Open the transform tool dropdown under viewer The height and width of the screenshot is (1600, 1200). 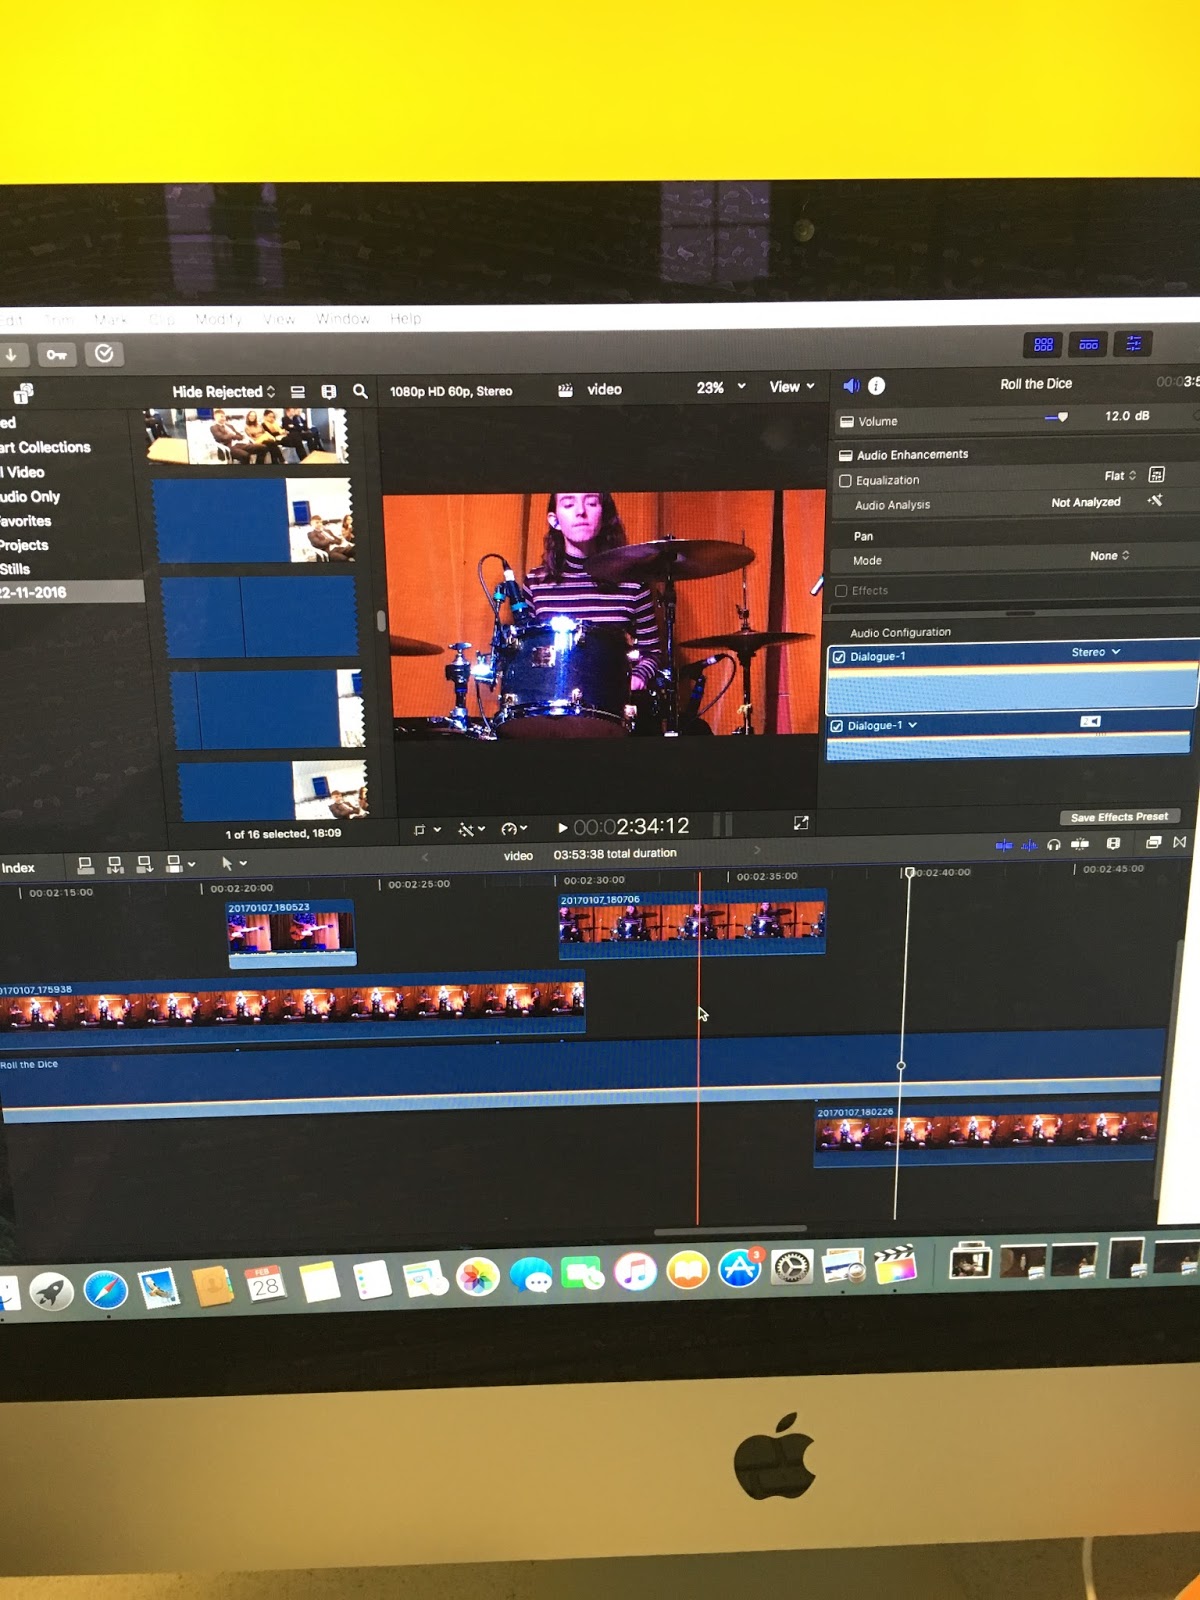coord(427,830)
